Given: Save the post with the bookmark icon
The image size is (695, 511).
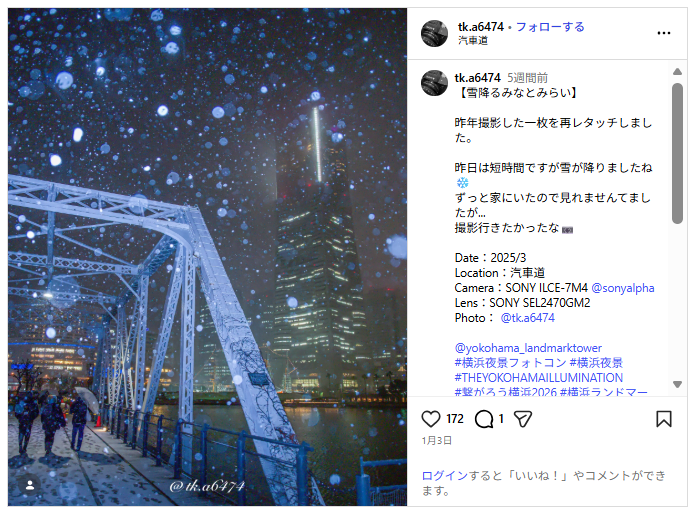Looking at the screenshot, I should tap(664, 419).
